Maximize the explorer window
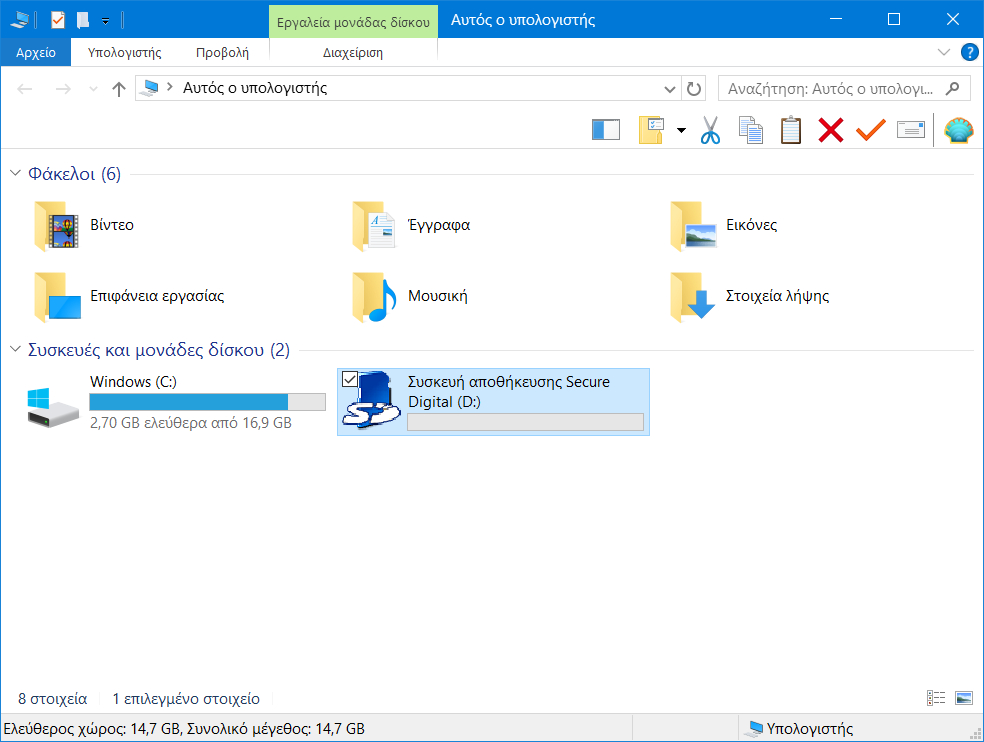The height and width of the screenshot is (742, 984). pyautogui.click(x=894, y=19)
